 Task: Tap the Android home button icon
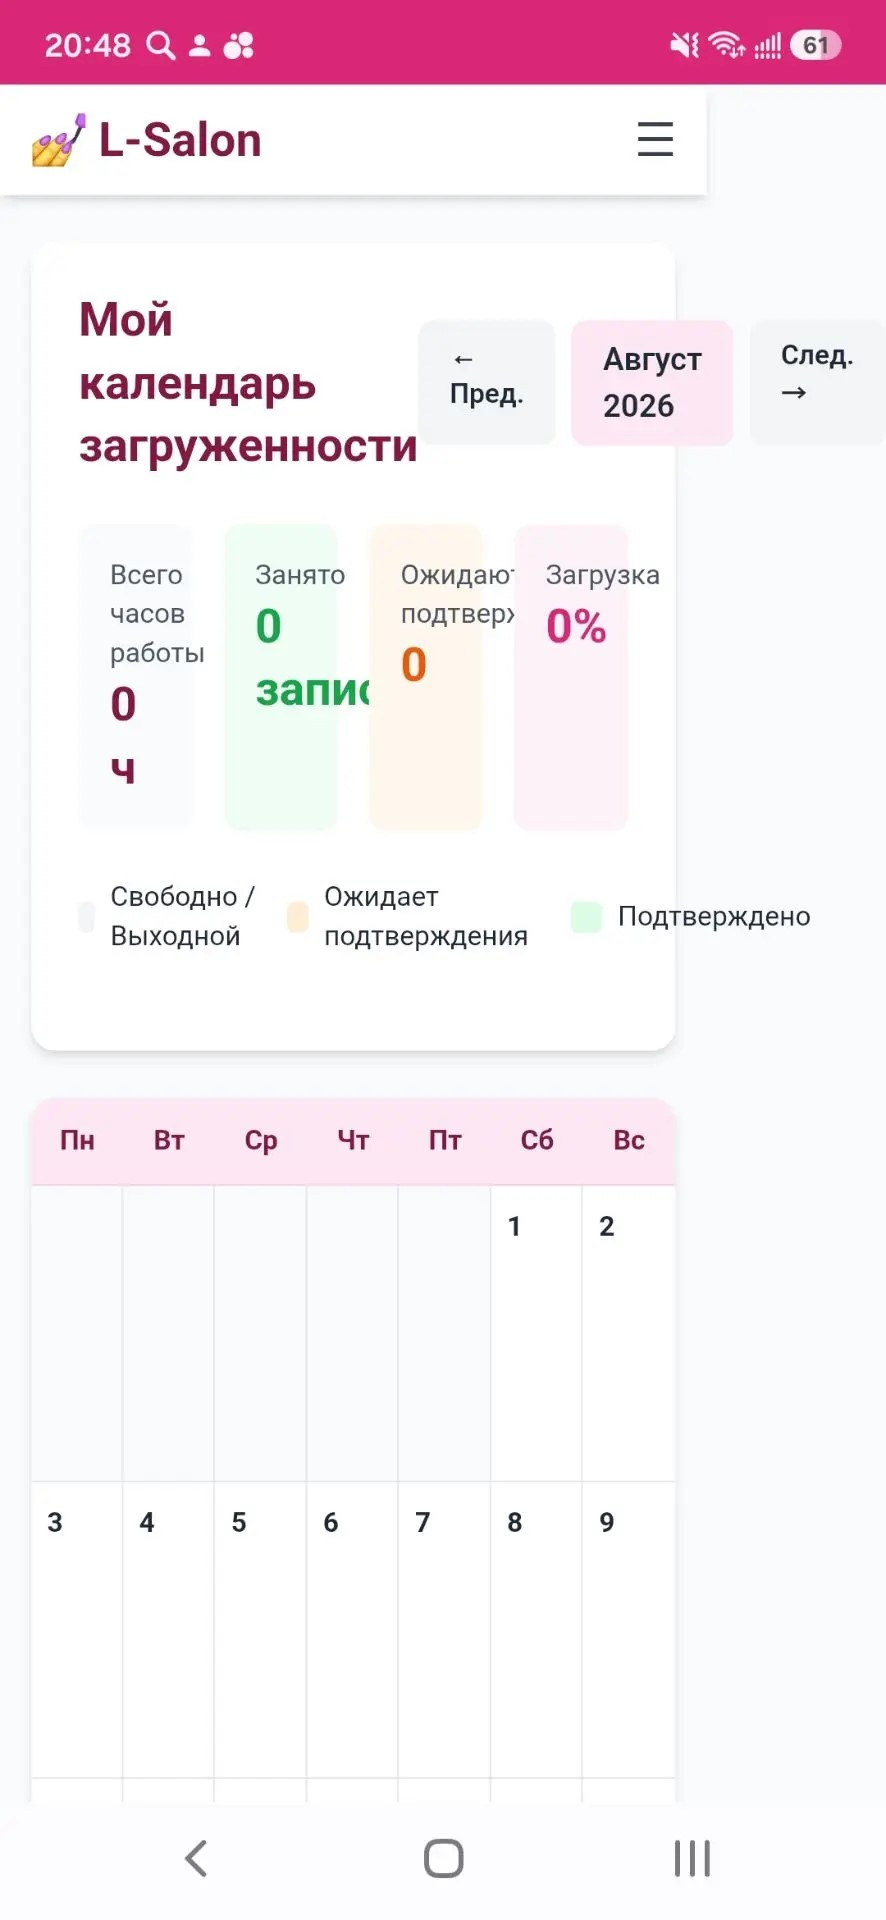pos(443,1858)
